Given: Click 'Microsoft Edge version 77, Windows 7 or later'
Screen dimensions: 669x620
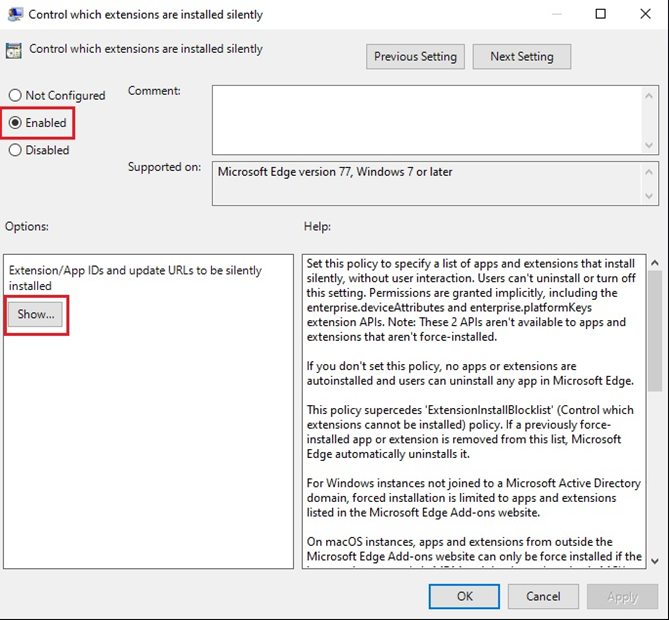Looking at the screenshot, I should [x=335, y=172].
